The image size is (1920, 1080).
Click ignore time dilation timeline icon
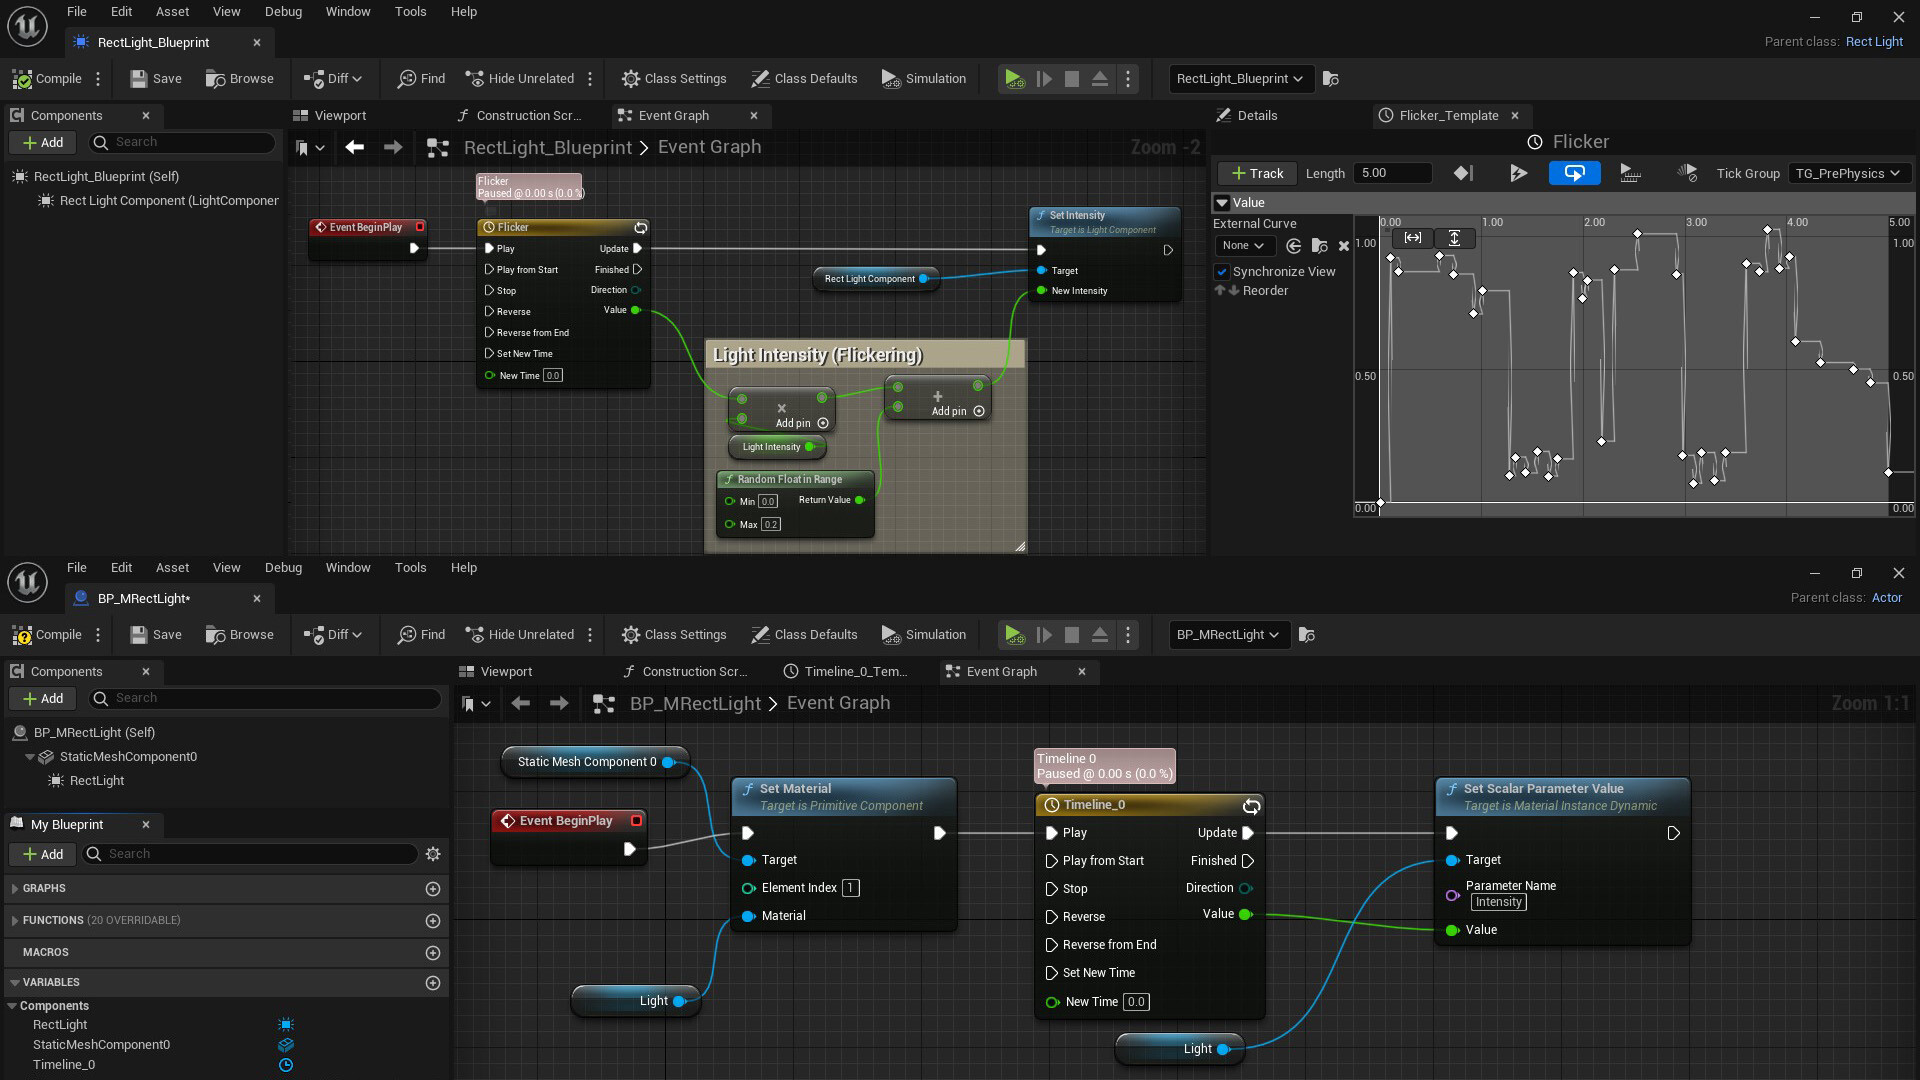click(x=1687, y=173)
